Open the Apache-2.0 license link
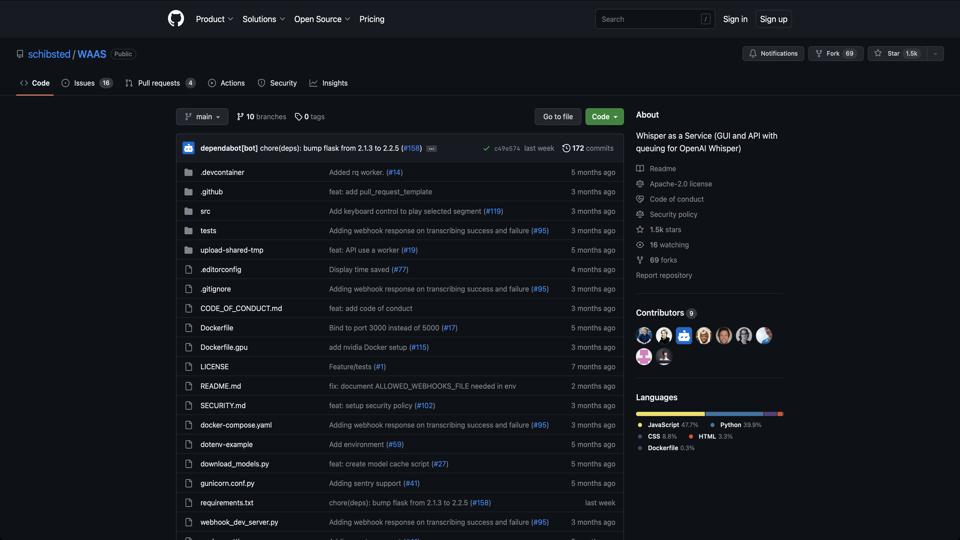Screen dimensions: 960x540 click(680, 184)
